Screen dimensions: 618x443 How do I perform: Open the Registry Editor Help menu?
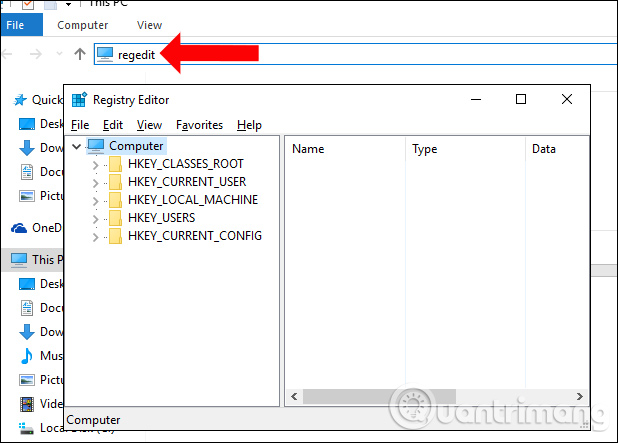click(249, 125)
